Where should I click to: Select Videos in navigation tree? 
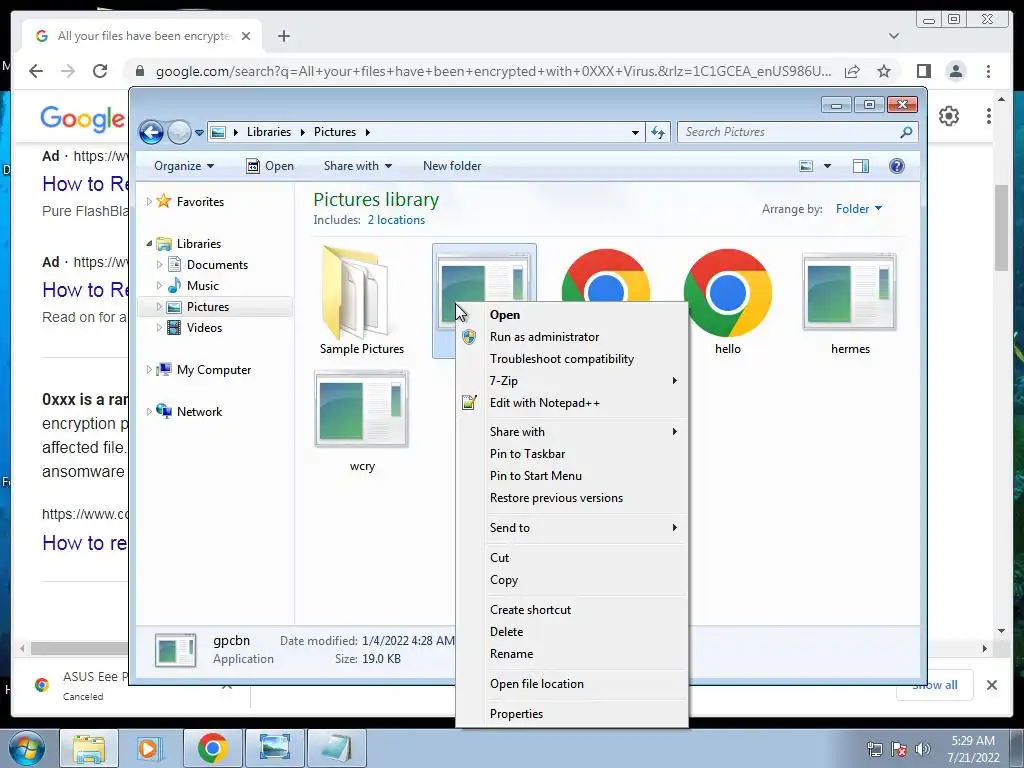pyautogui.click(x=204, y=328)
